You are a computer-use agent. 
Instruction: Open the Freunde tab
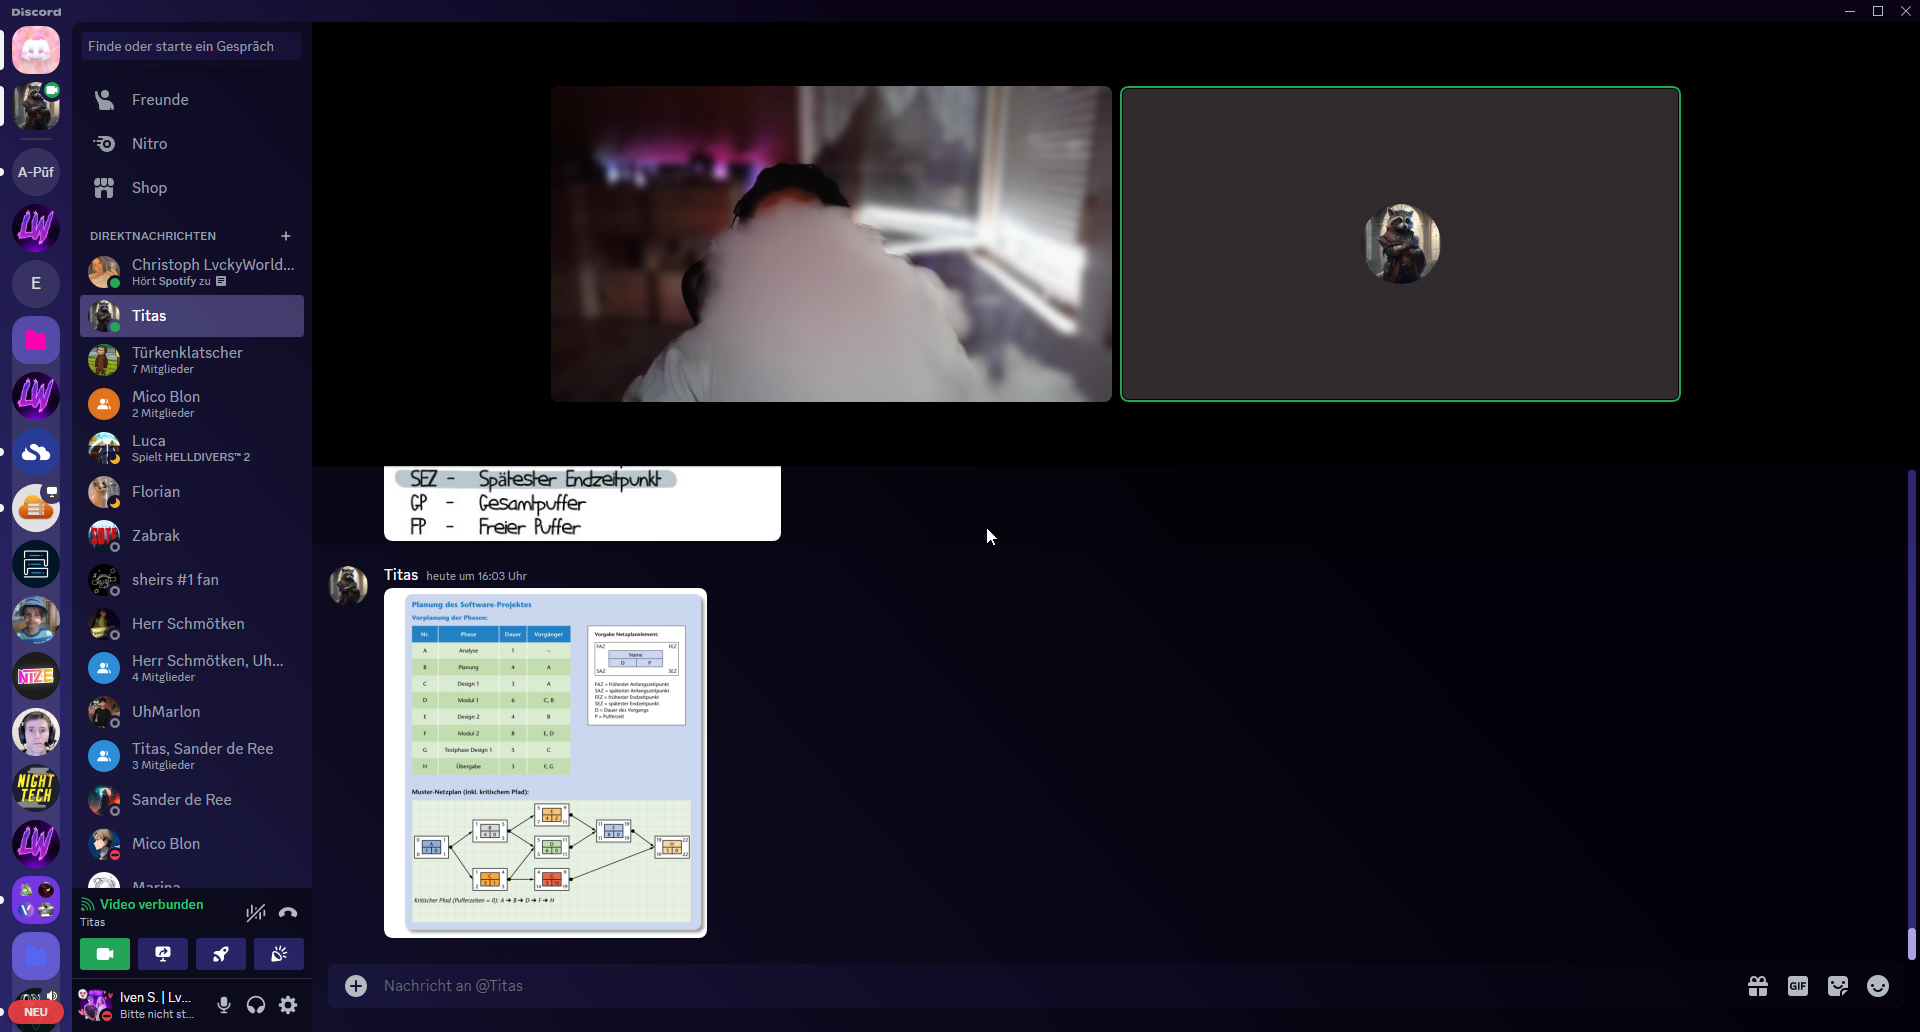[x=160, y=100]
